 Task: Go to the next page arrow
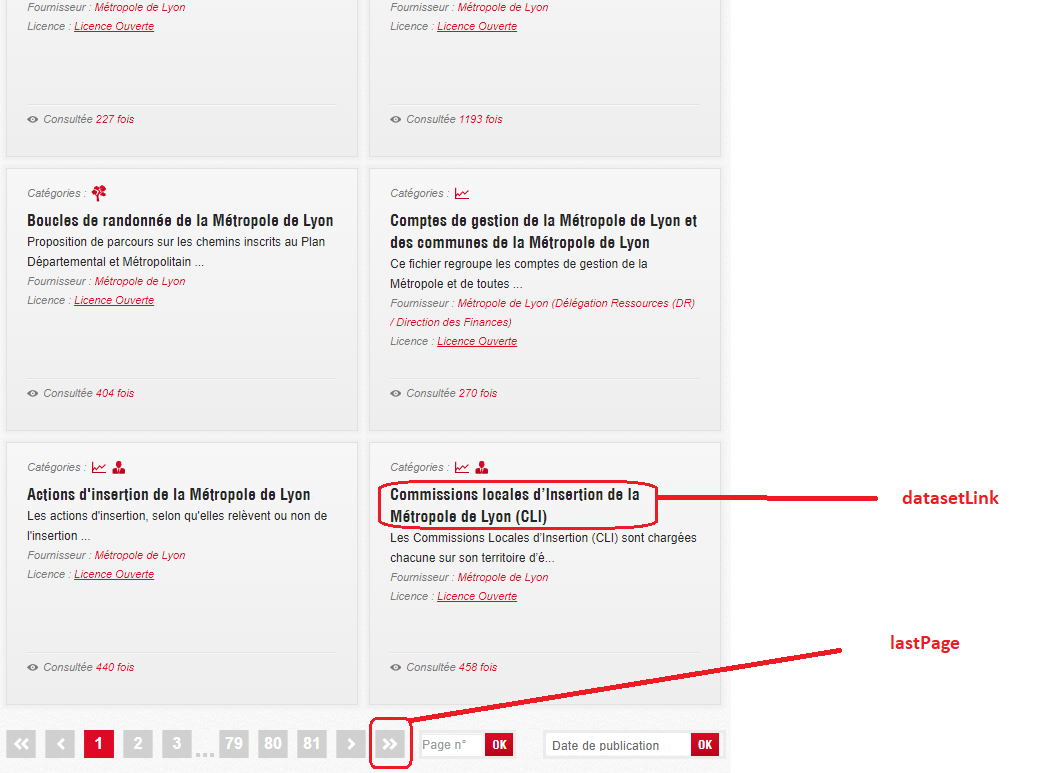[x=351, y=744]
